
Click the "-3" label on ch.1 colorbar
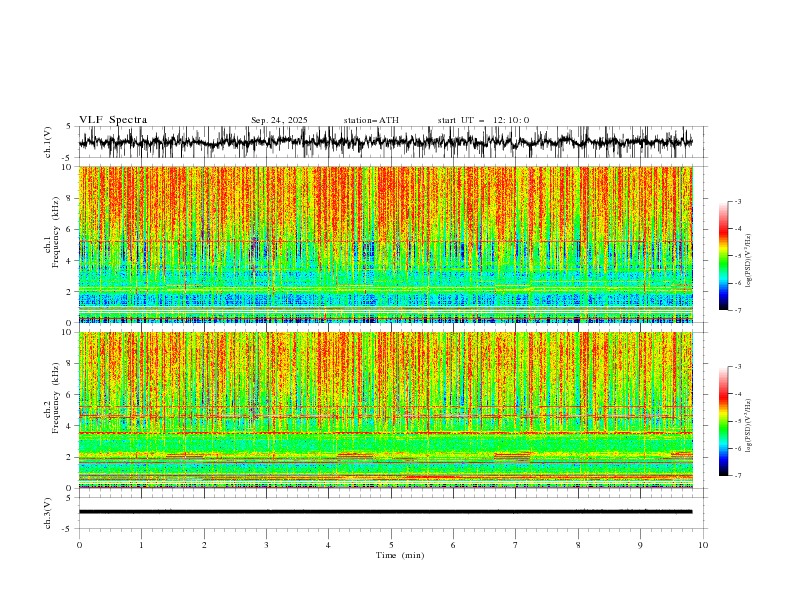pyautogui.click(x=737, y=201)
